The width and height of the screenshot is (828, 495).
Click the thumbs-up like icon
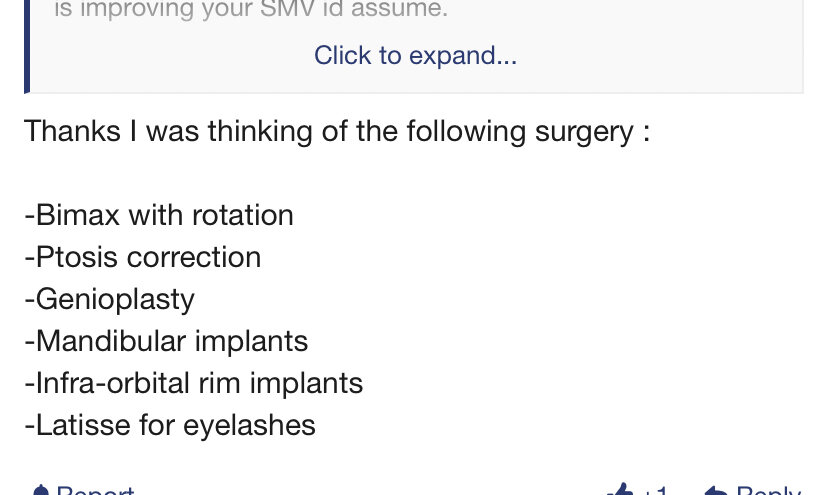coord(620,490)
